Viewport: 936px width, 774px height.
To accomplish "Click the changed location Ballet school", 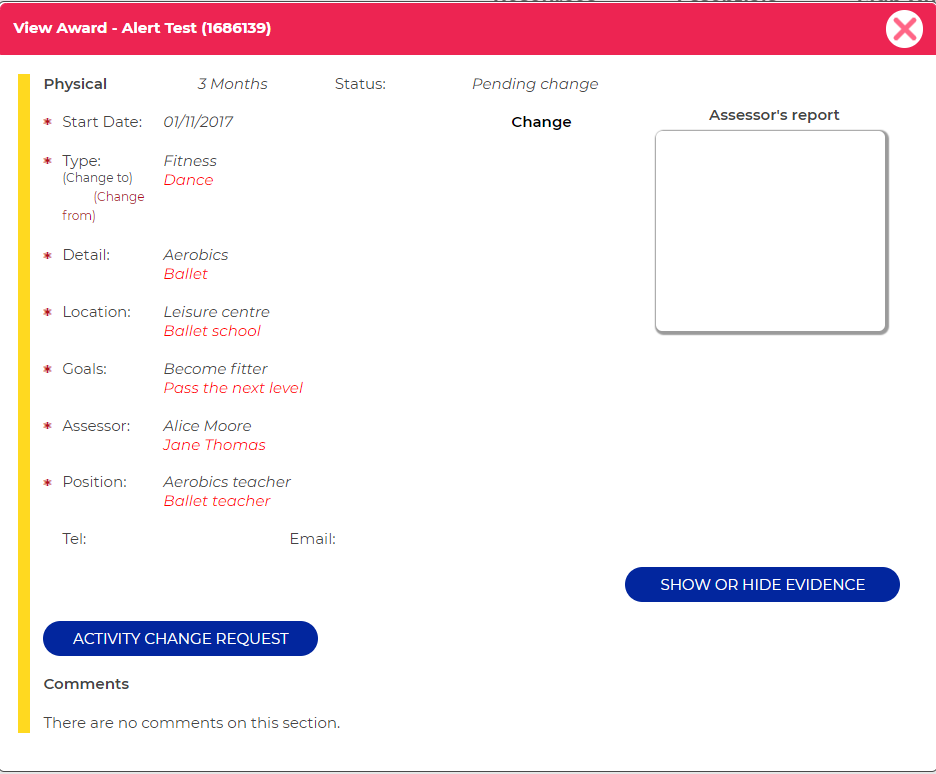I will 212,331.
